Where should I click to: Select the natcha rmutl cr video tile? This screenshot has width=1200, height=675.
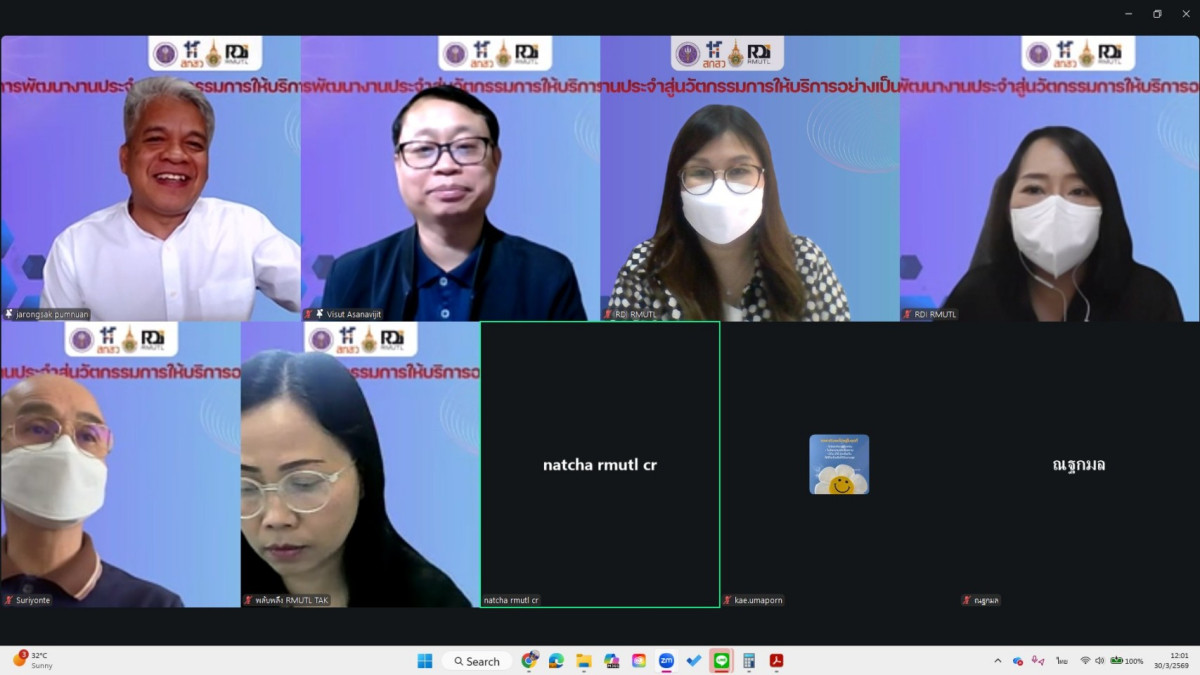click(600, 464)
